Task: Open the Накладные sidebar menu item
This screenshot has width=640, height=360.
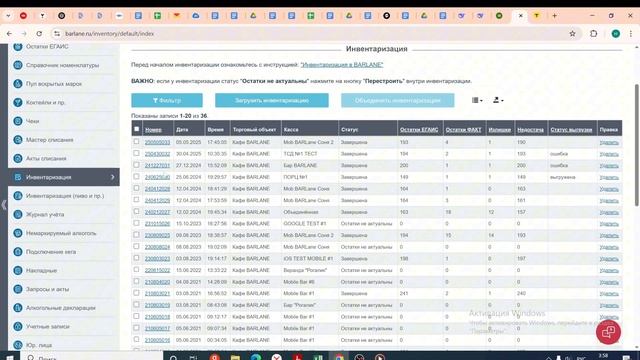Action: pos(64,271)
